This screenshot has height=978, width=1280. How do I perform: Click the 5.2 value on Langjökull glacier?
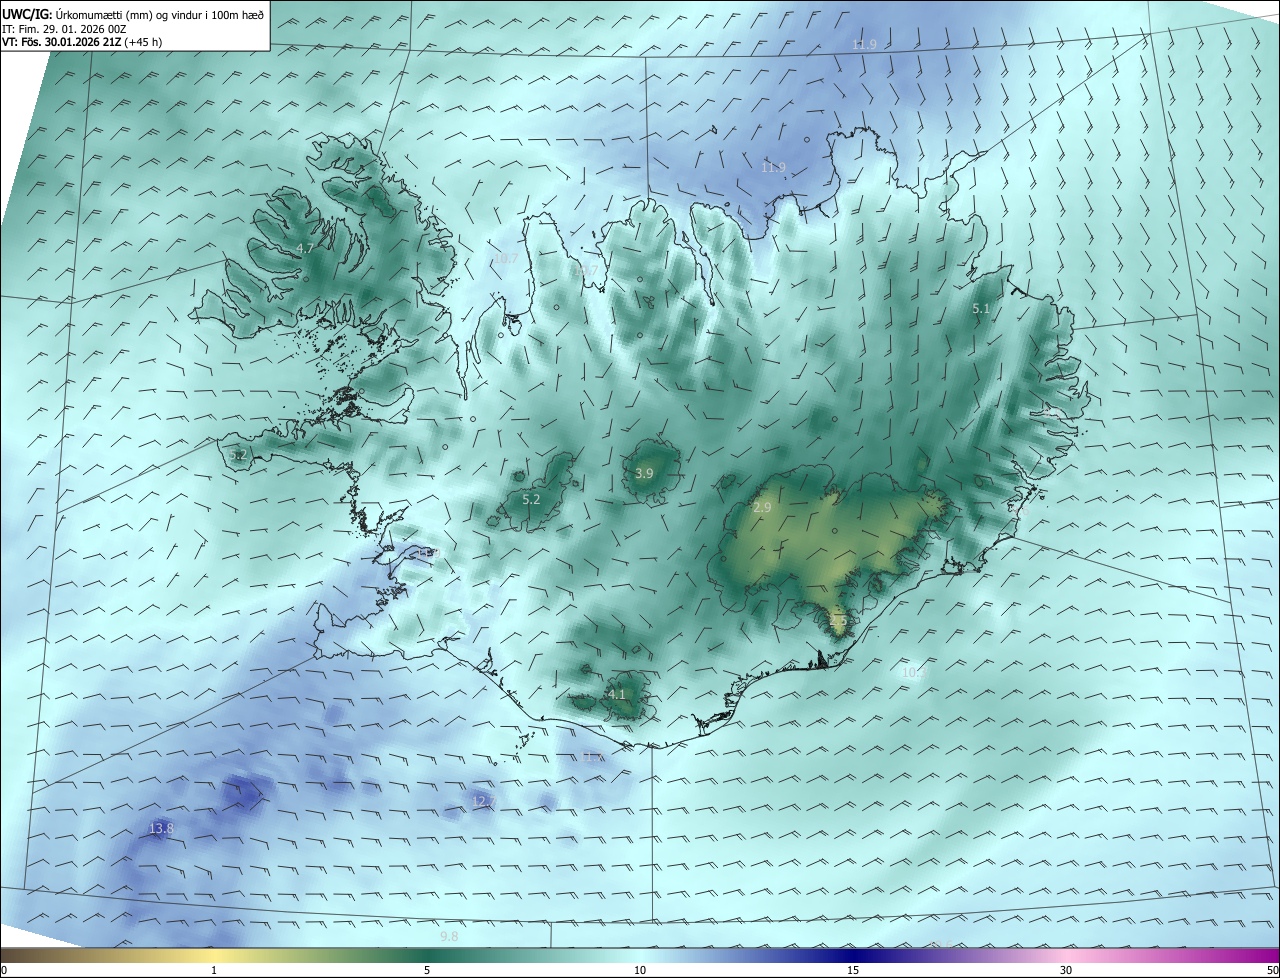pyautogui.click(x=531, y=499)
